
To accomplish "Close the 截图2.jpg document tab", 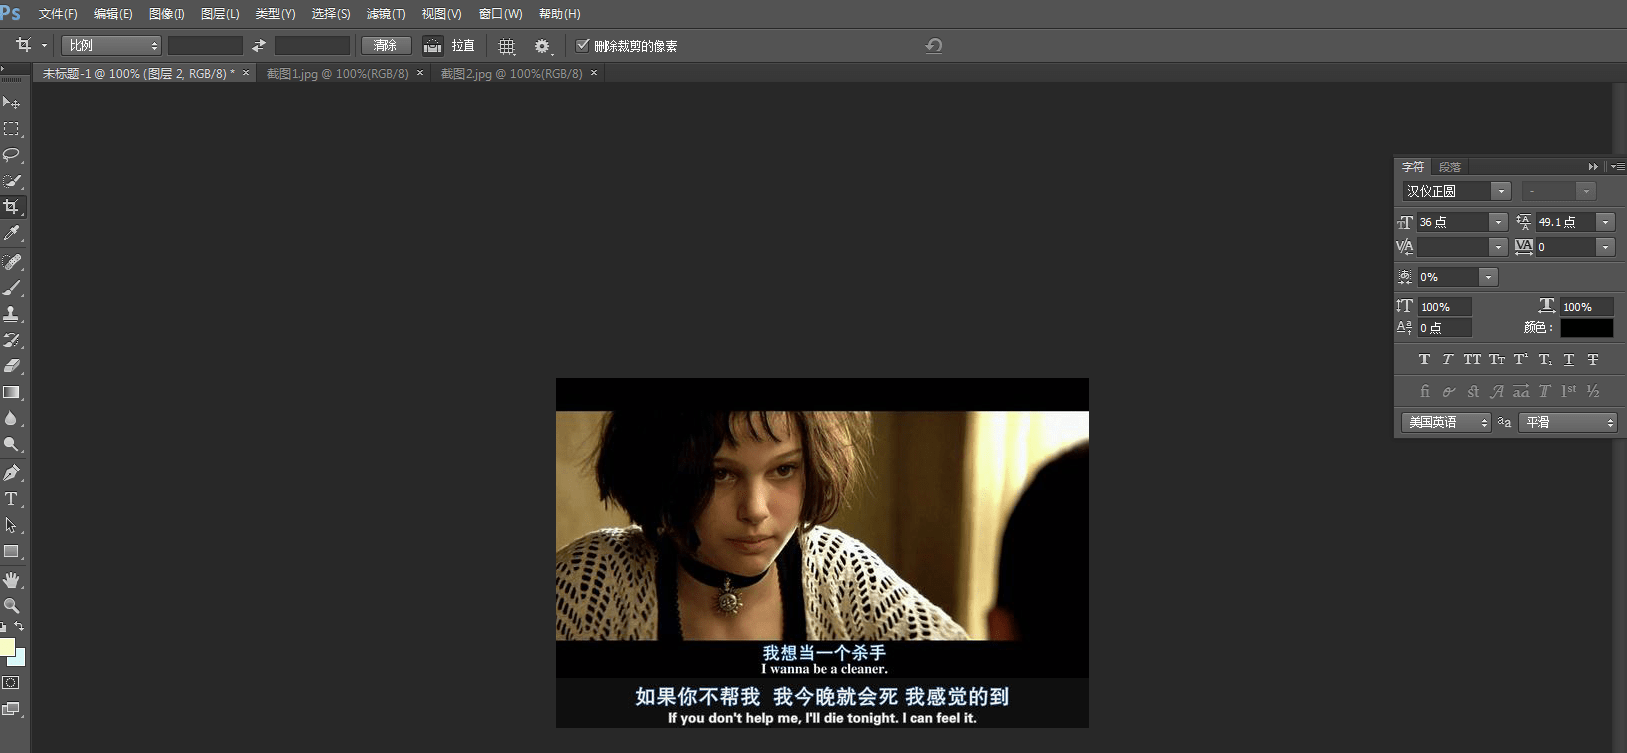I will click(x=594, y=73).
